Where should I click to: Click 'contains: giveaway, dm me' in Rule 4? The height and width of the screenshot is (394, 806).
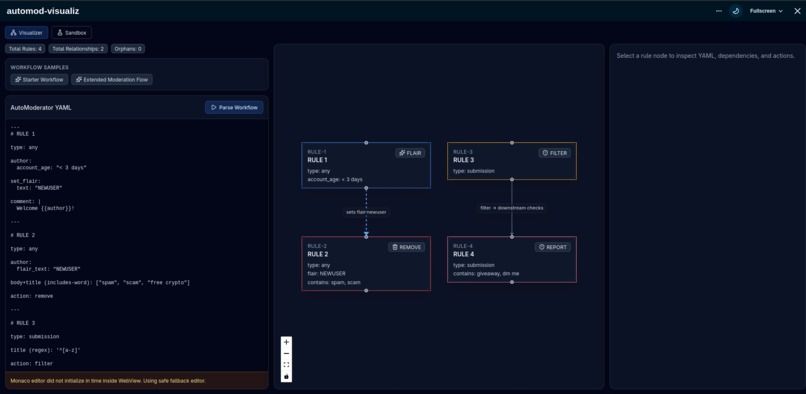coord(486,274)
